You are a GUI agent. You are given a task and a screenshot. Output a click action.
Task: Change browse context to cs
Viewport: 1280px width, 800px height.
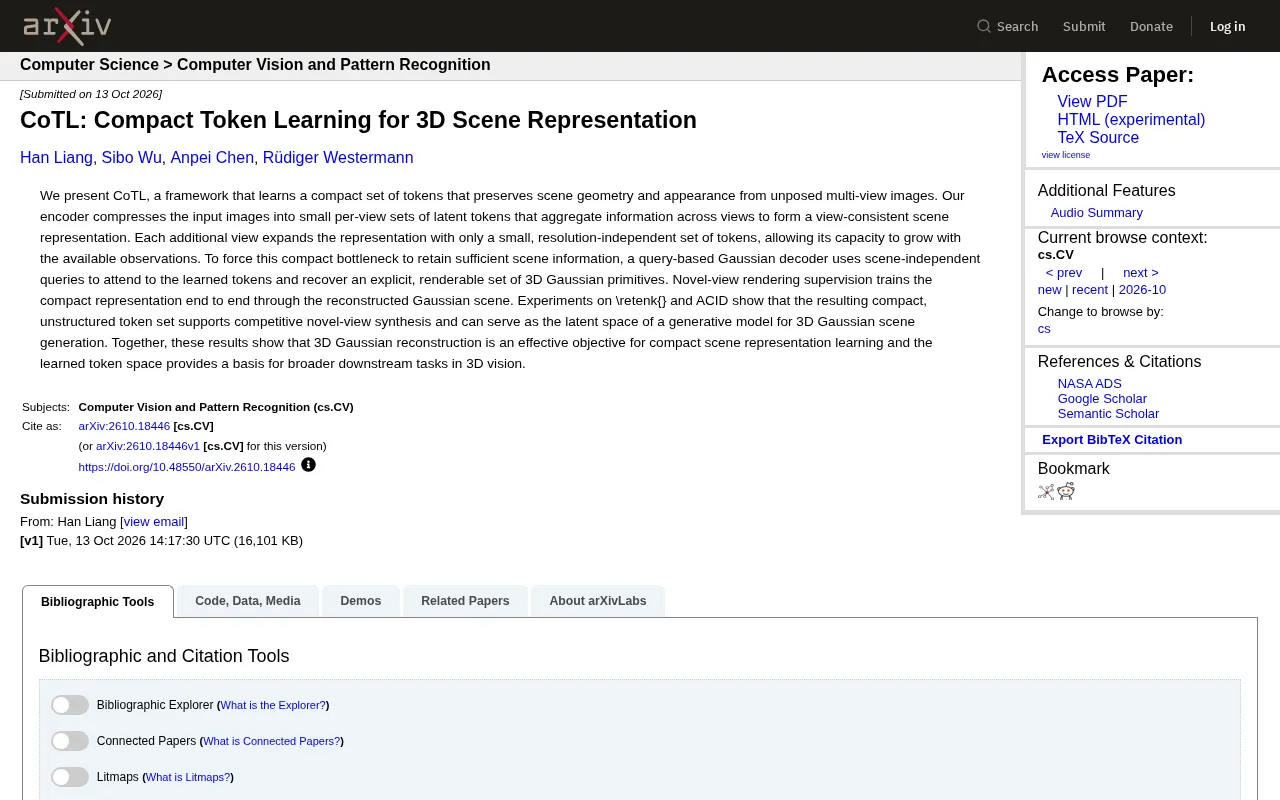pos(1044,329)
